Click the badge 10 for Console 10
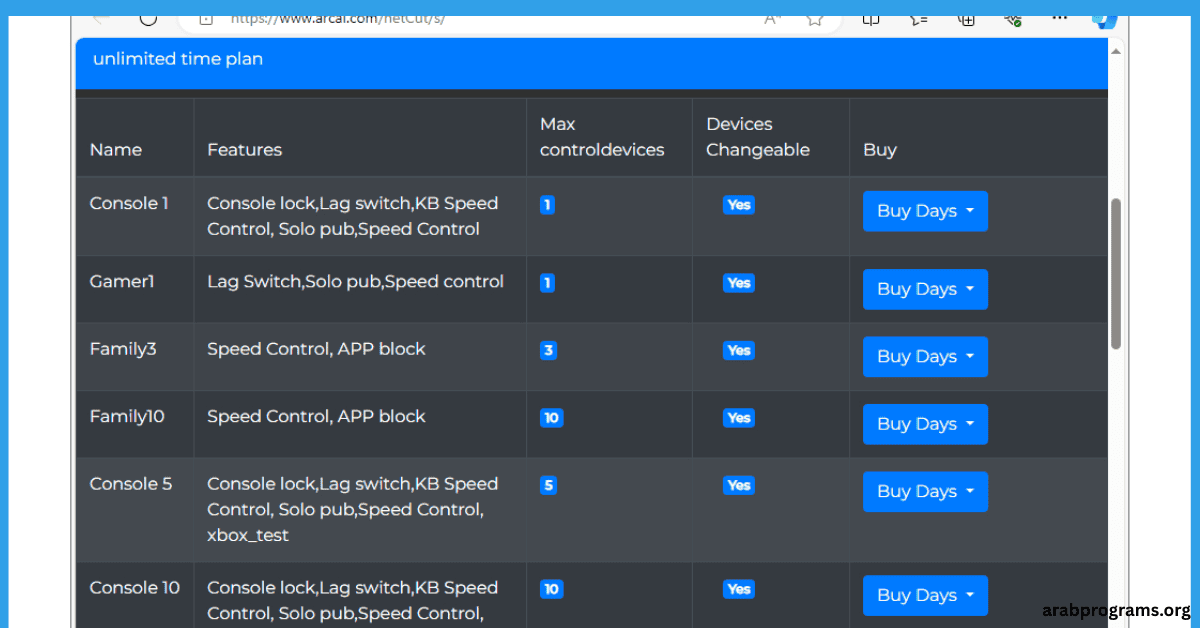1200x628 pixels. point(552,590)
